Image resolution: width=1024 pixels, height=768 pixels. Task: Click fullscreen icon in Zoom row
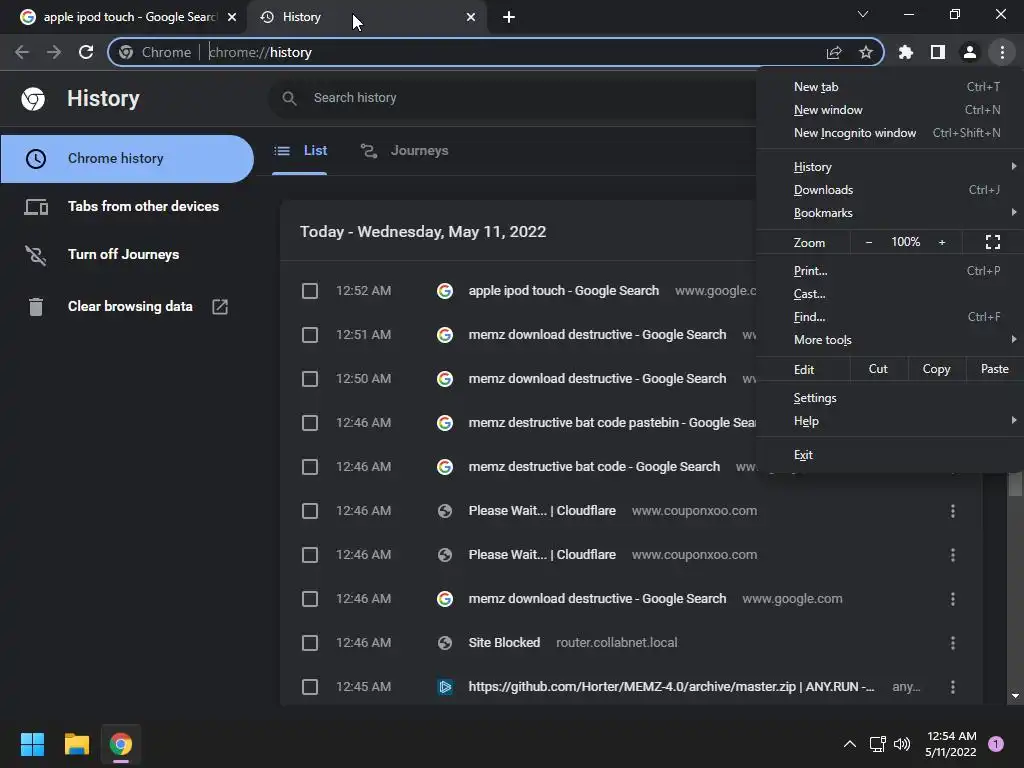(993, 242)
